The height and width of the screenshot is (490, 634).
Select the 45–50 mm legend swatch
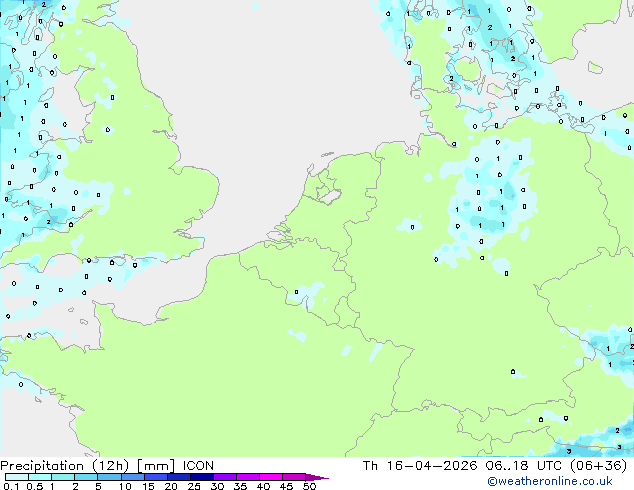click(294, 477)
